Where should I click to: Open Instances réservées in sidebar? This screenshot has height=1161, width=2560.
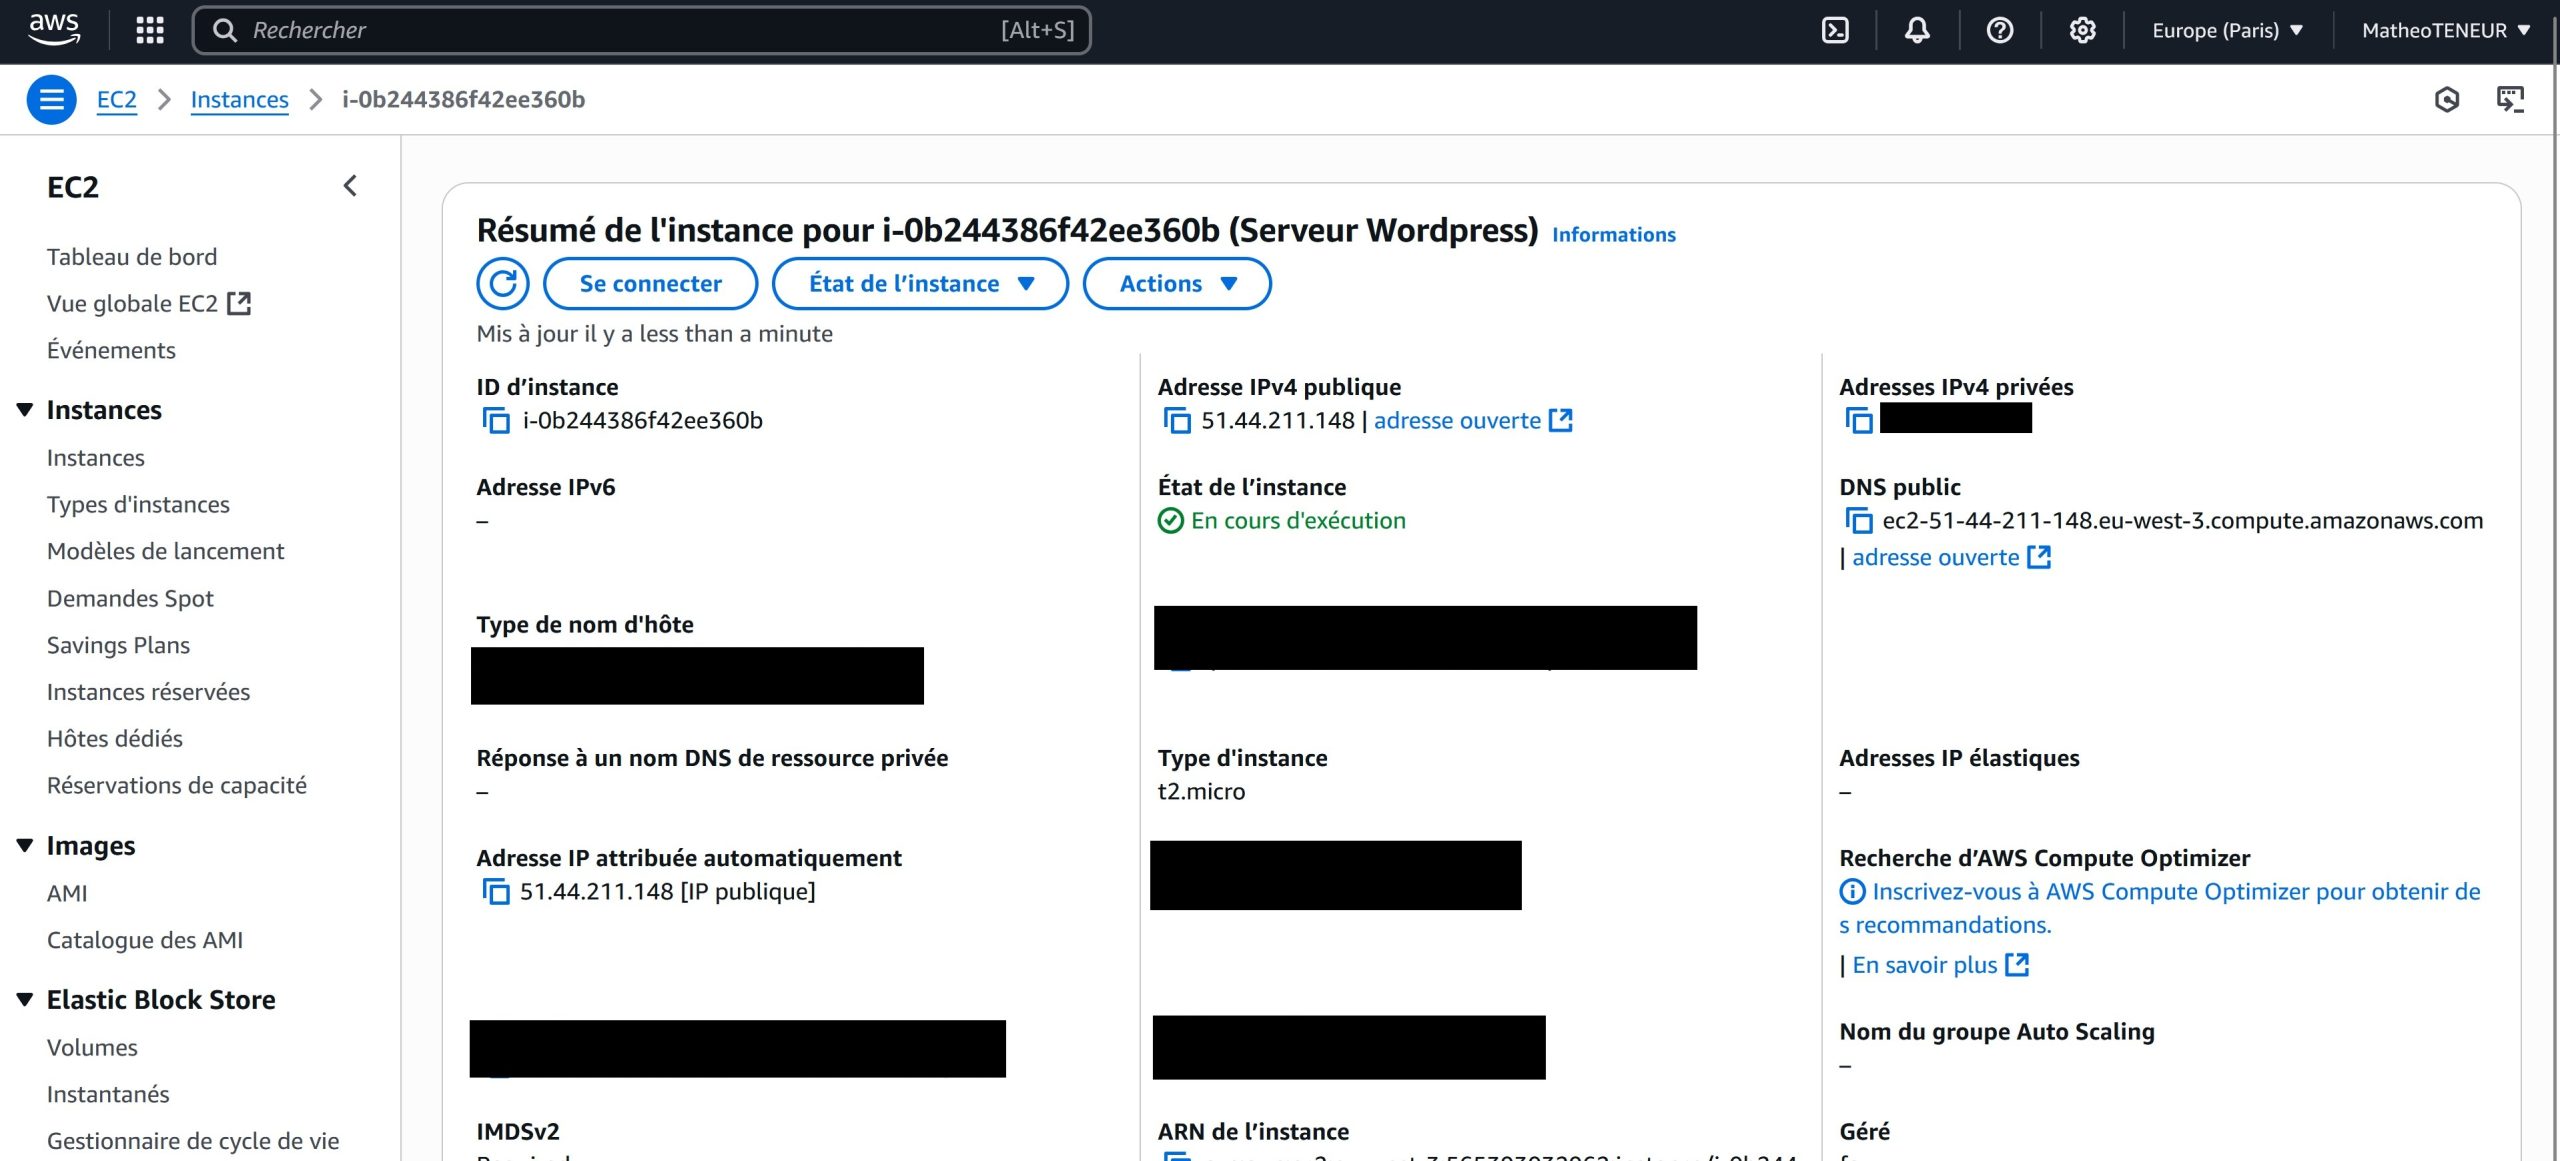tap(148, 692)
